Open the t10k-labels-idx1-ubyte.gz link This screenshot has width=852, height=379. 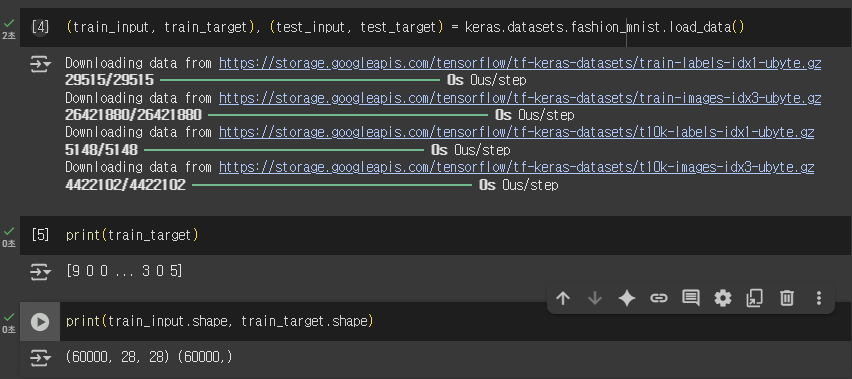point(516,132)
